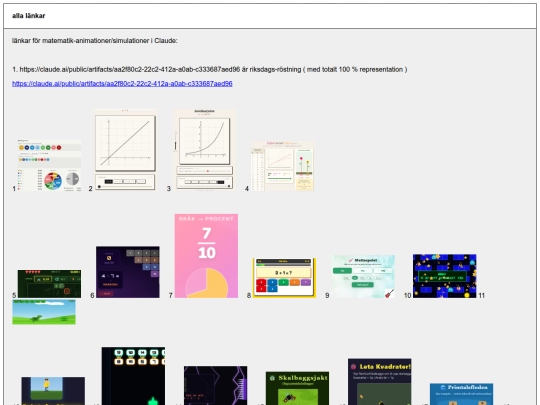
Task: Open thumbnail 2 showing a straight line graph
Action: point(125,150)
